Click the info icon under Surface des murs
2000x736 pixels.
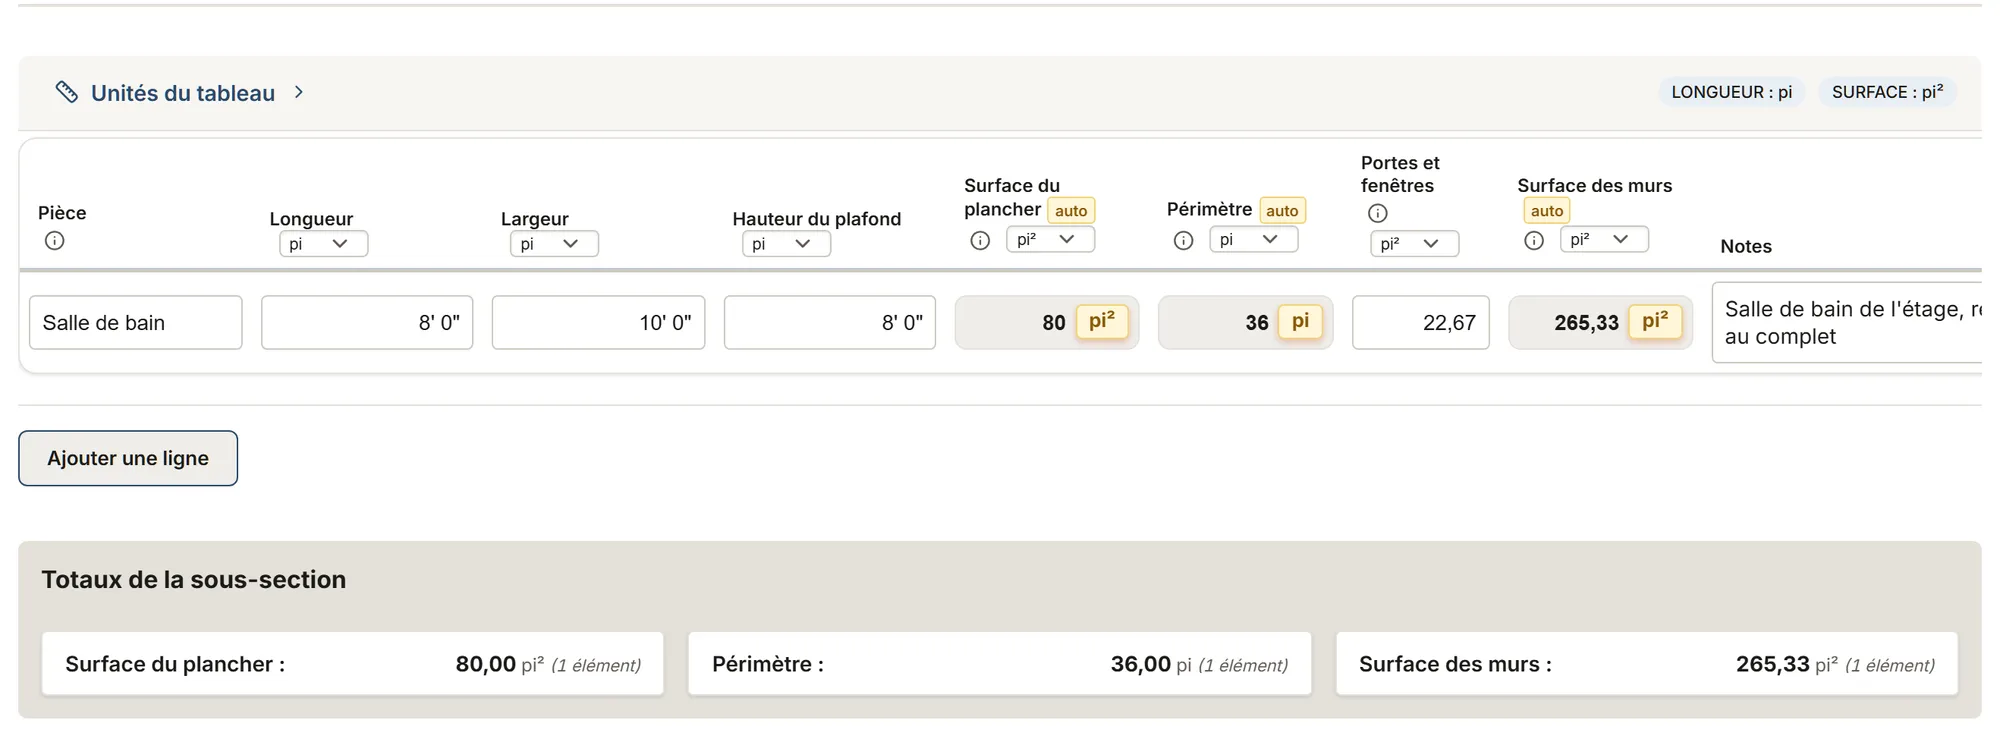[x=1534, y=240]
